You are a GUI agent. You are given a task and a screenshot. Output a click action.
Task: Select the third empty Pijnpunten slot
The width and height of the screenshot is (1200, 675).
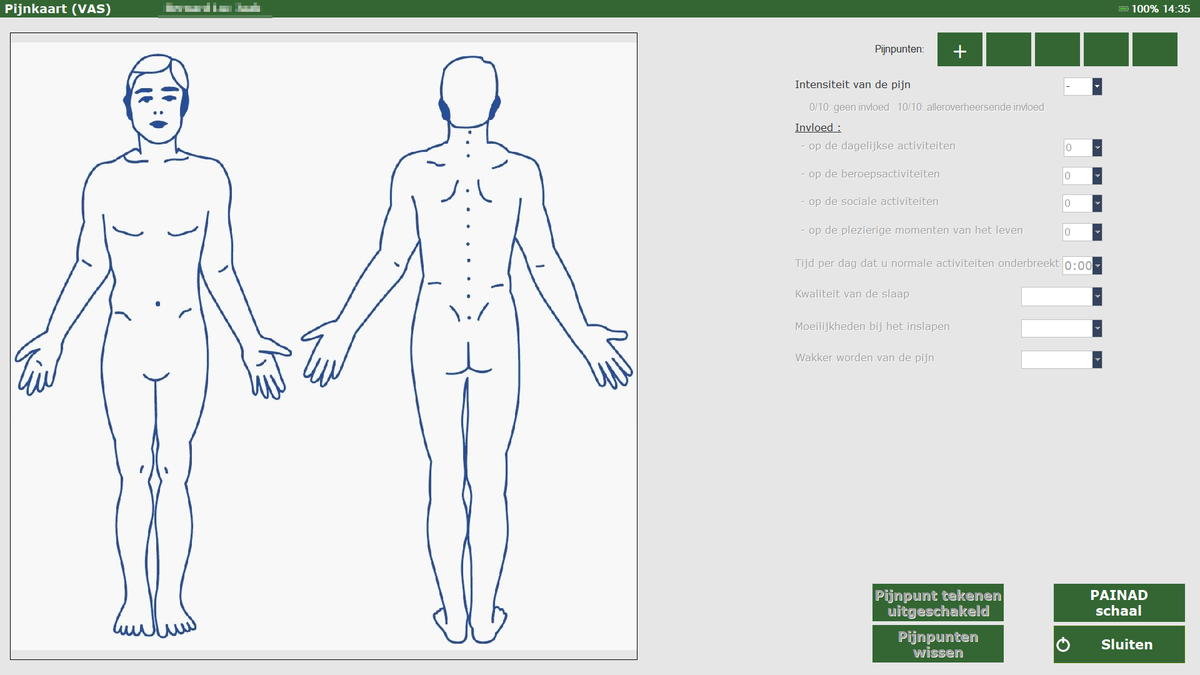(x=1106, y=49)
